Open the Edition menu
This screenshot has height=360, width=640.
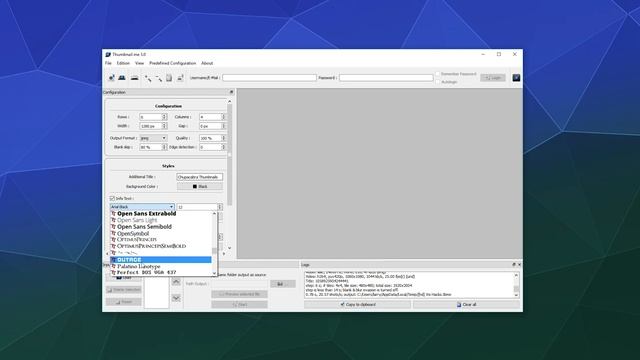click(123, 63)
